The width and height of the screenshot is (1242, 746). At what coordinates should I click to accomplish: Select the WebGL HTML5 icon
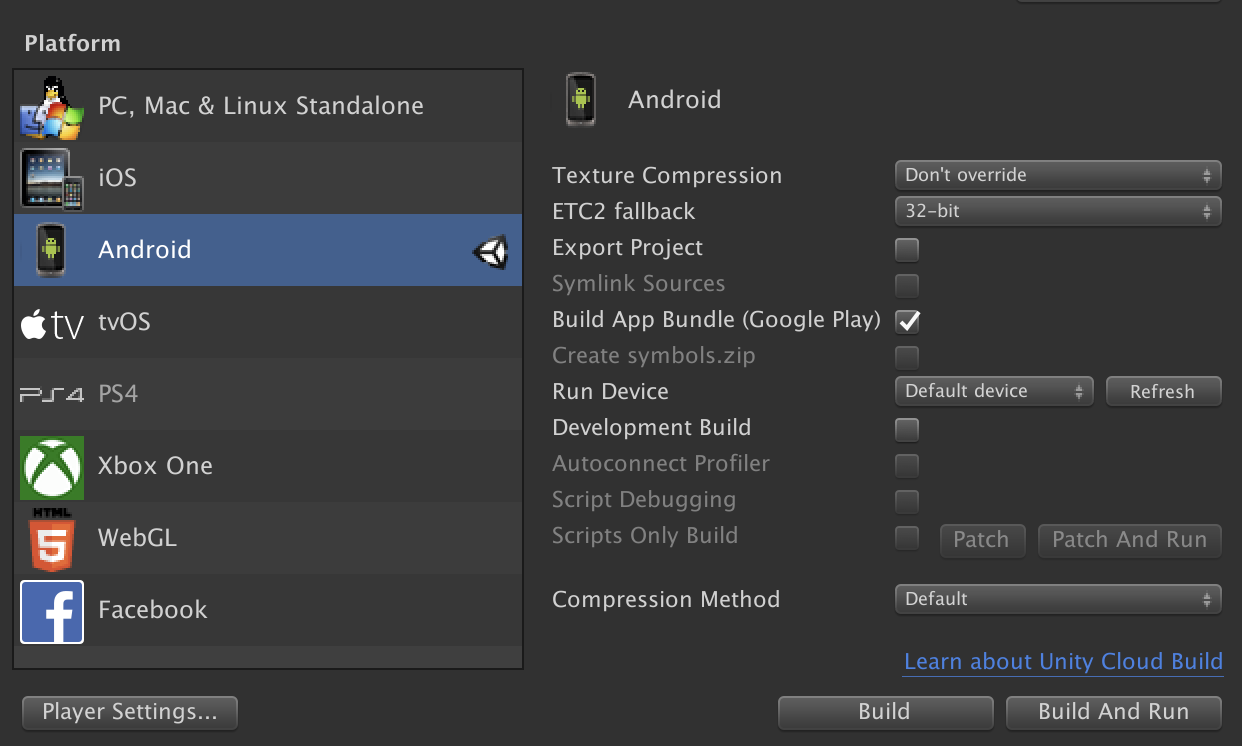[51, 538]
